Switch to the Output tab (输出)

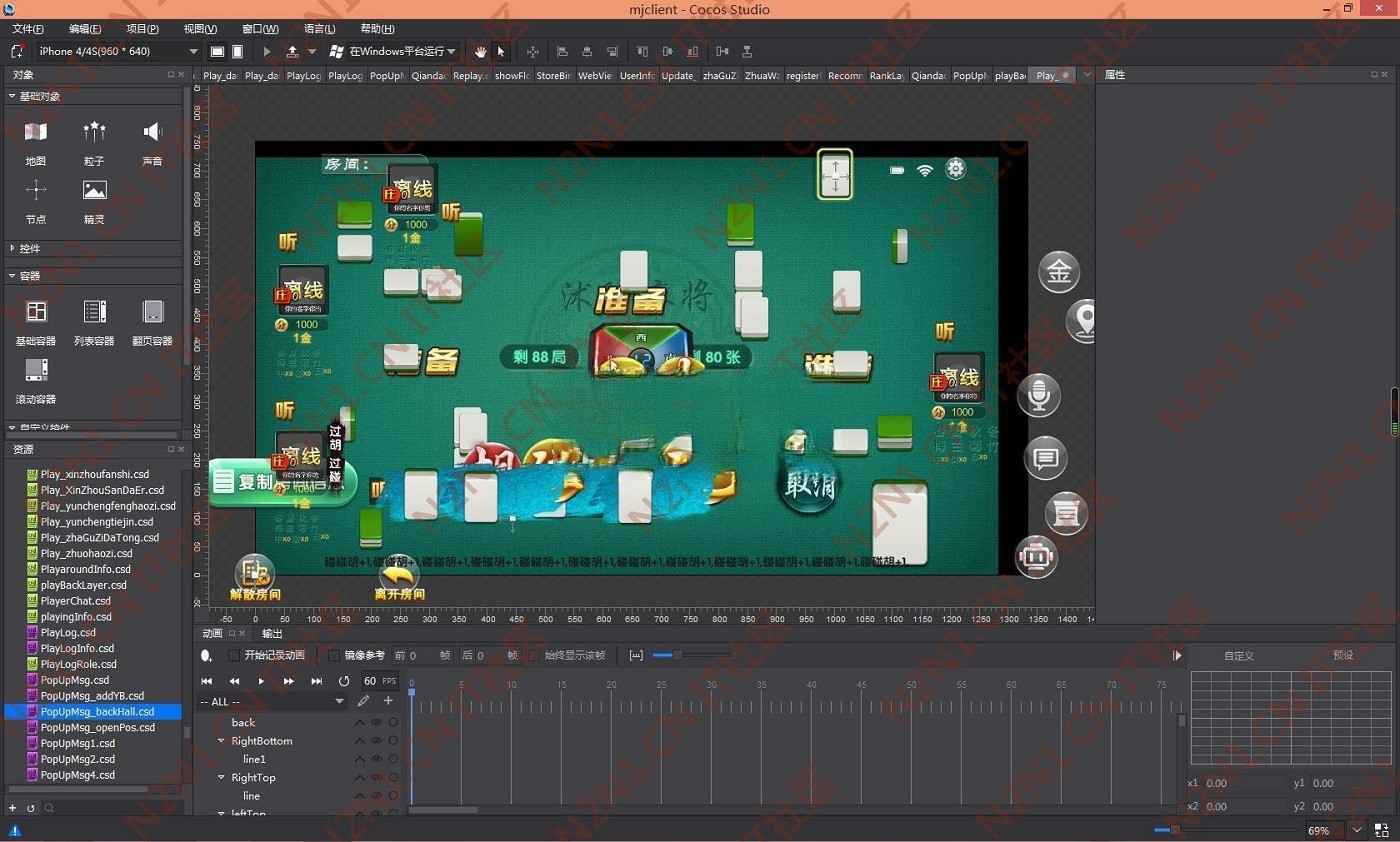point(272,633)
